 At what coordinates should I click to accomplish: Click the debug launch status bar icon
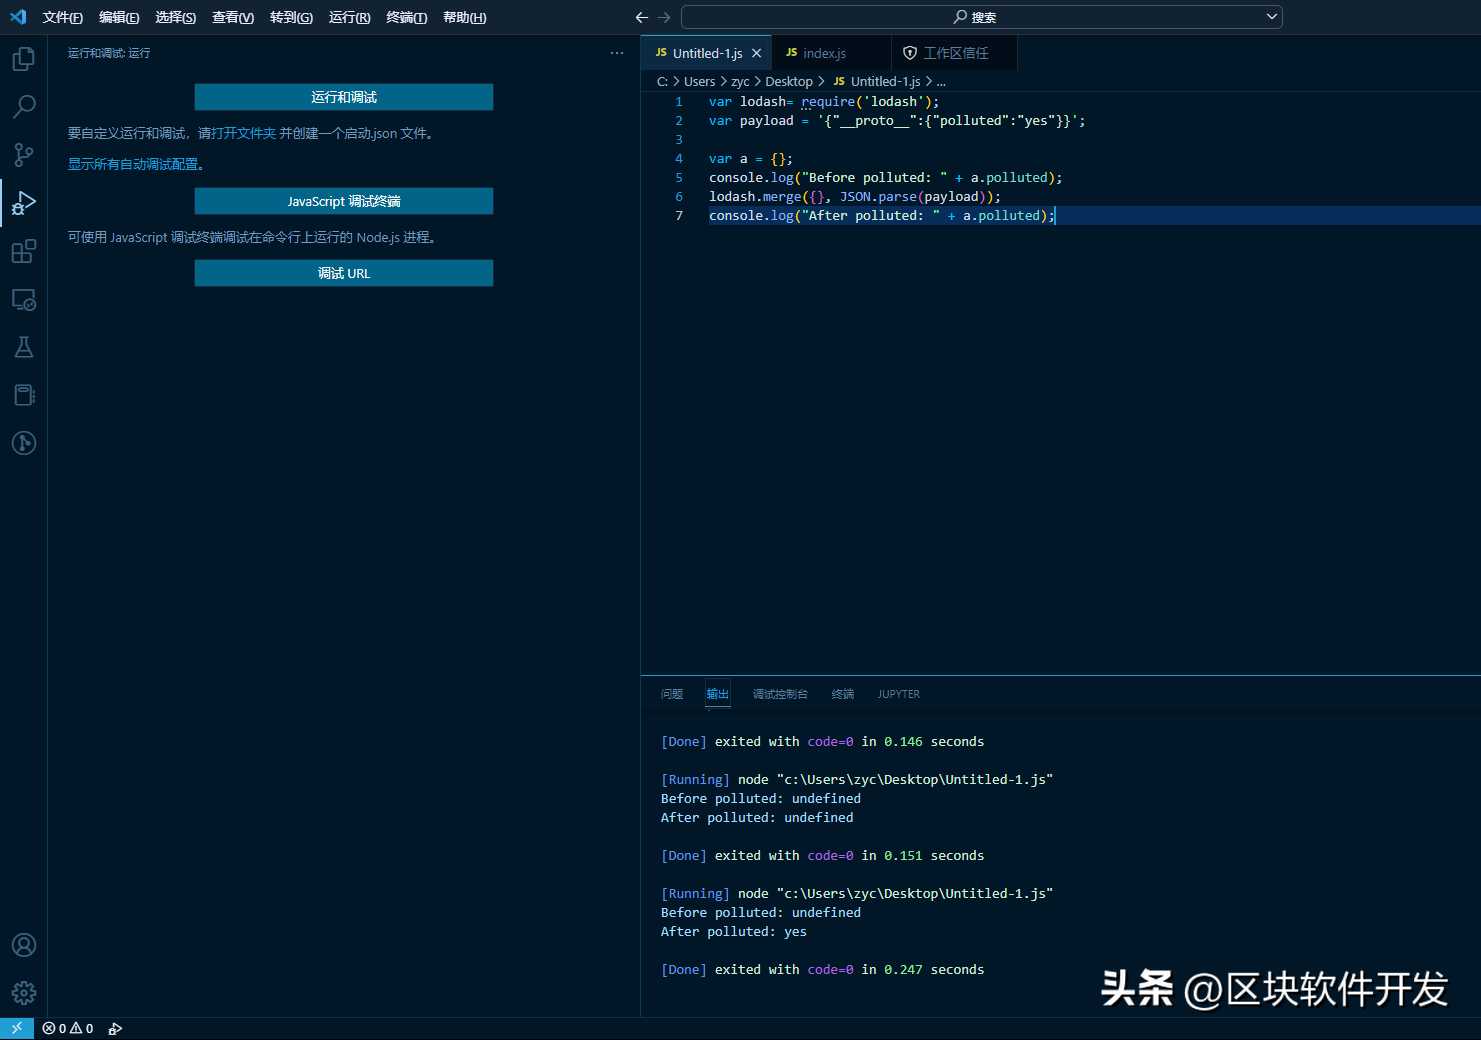115,1028
